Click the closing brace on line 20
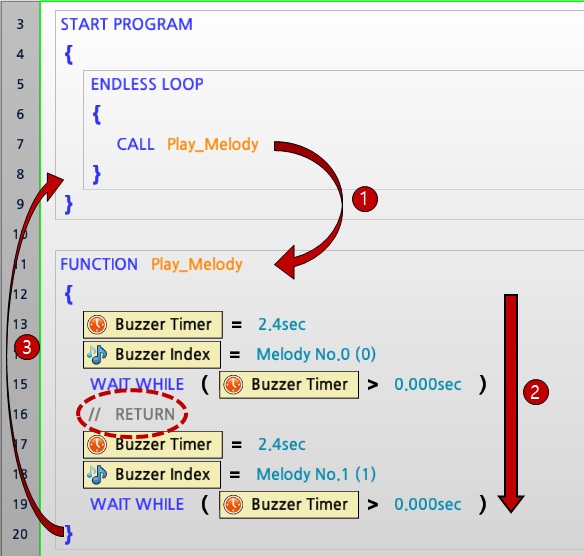Screen dimensions: 584x556 pyautogui.click(x=69, y=534)
